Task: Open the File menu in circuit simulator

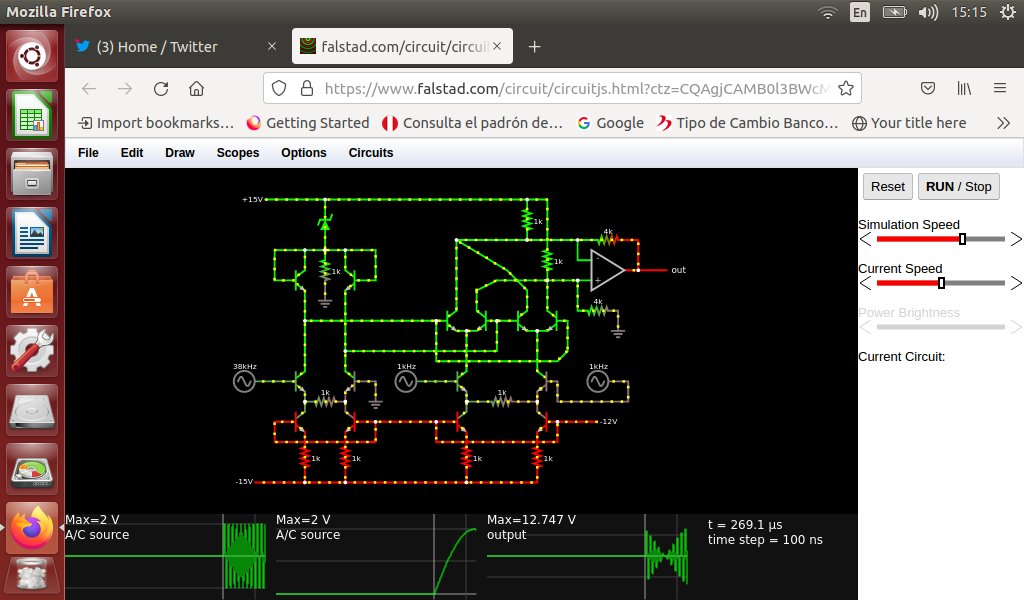Action: (88, 153)
